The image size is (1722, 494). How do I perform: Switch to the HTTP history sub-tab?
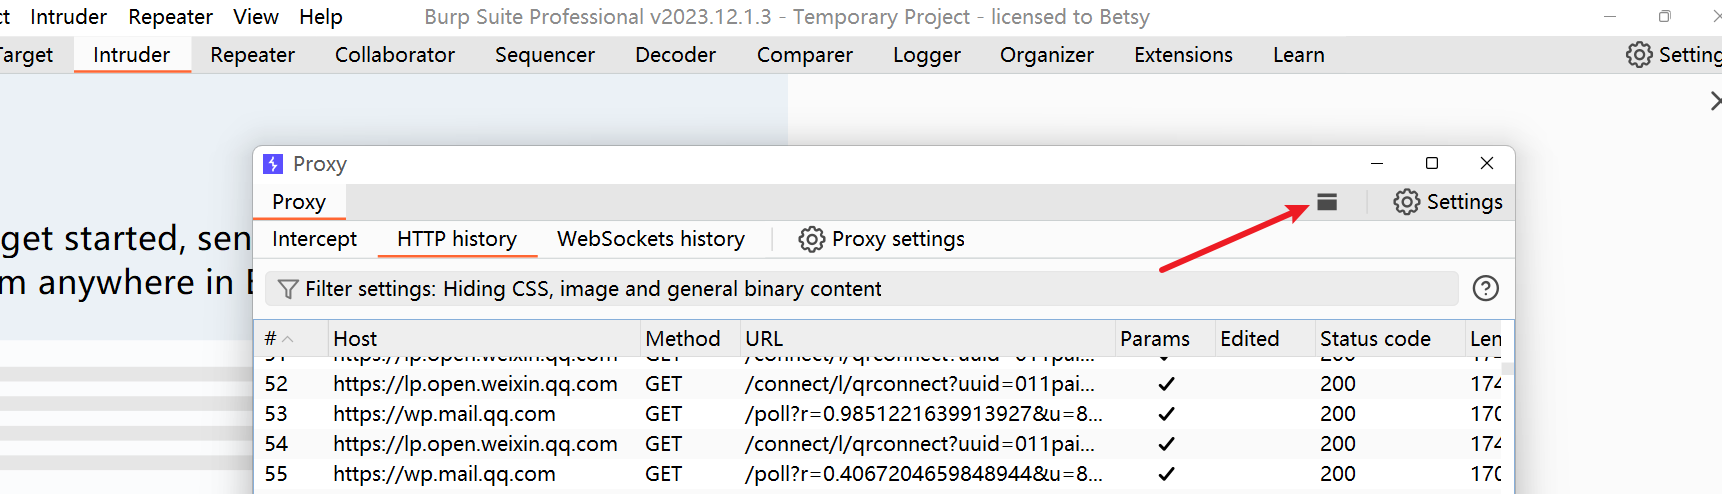(x=457, y=239)
